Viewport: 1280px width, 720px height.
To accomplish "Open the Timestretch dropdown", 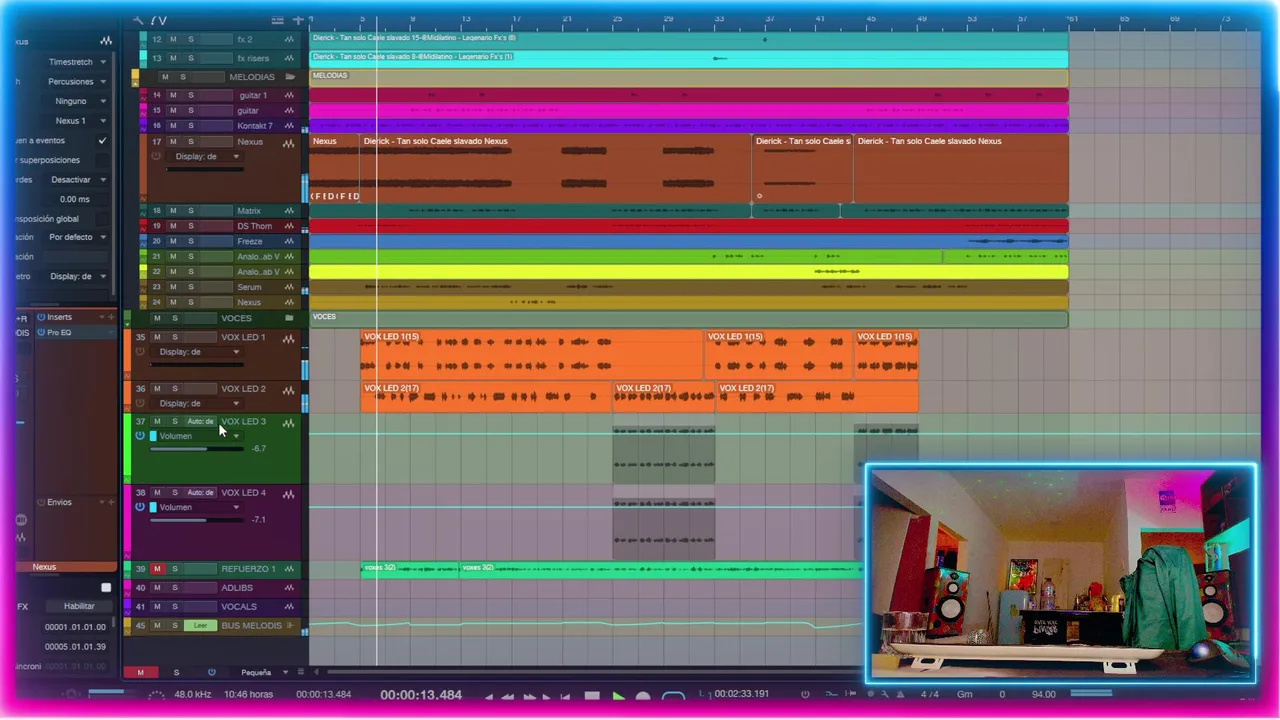I will point(77,62).
